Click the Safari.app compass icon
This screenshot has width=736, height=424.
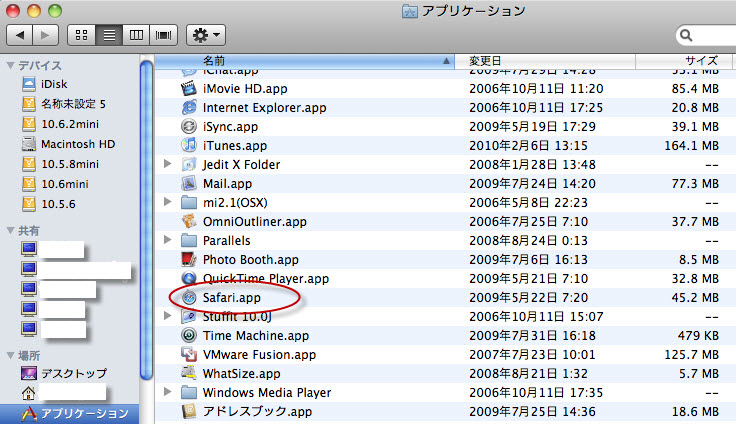click(189, 297)
